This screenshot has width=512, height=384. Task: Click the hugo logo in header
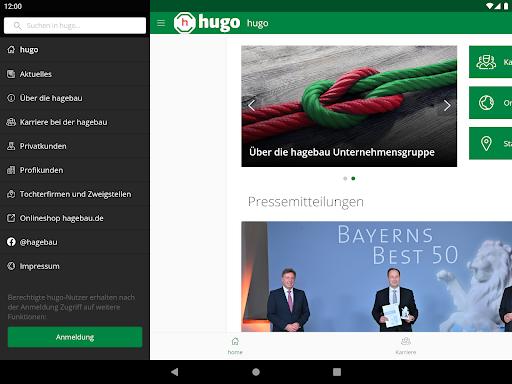(207, 23)
